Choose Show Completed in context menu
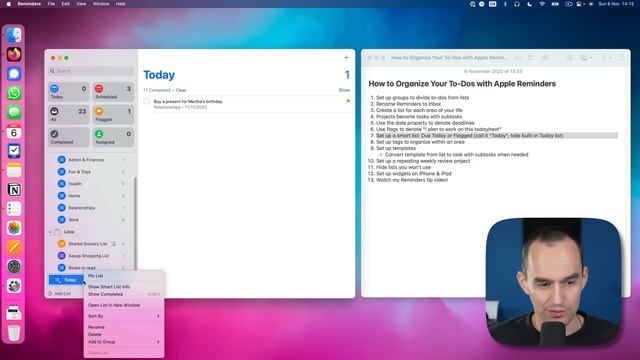This screenshot has height=360, width=640. point(124,294)
